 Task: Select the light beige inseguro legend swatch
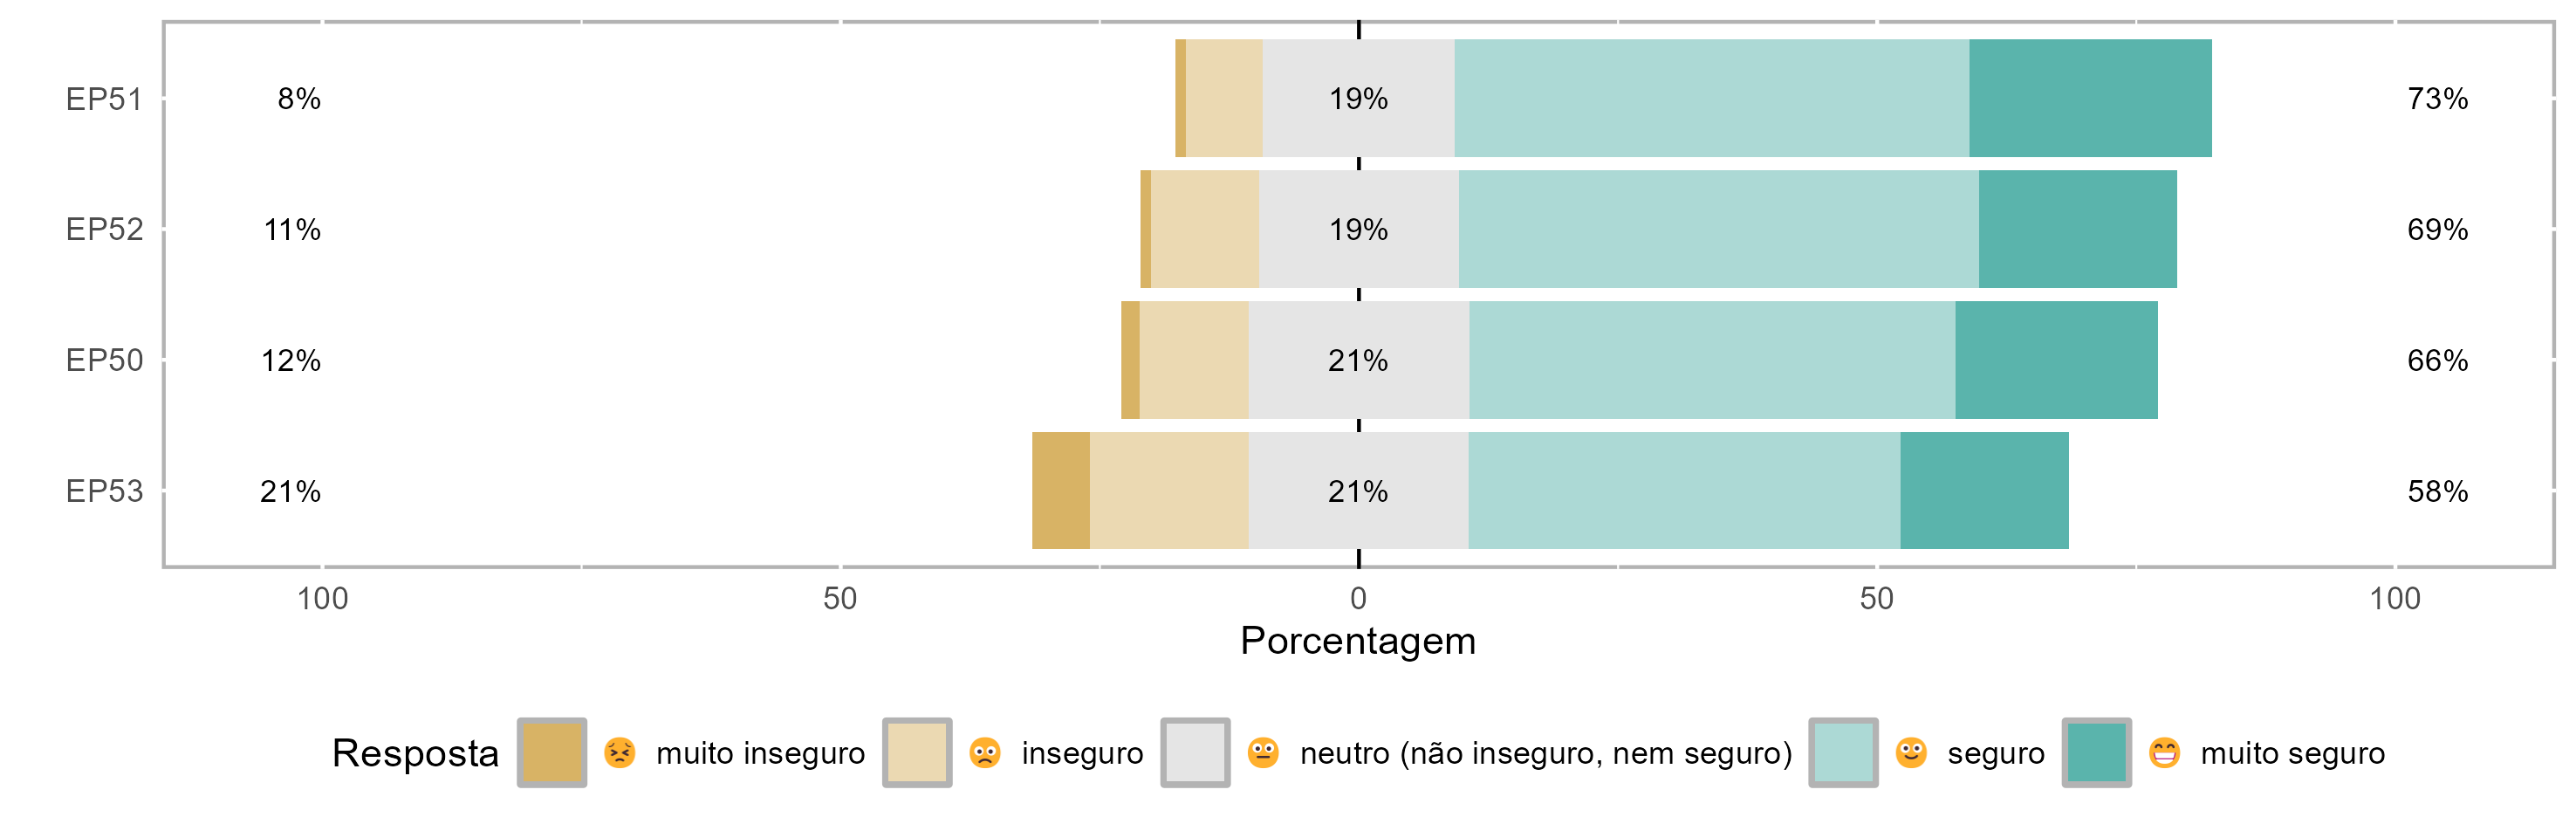pos(916,752)
